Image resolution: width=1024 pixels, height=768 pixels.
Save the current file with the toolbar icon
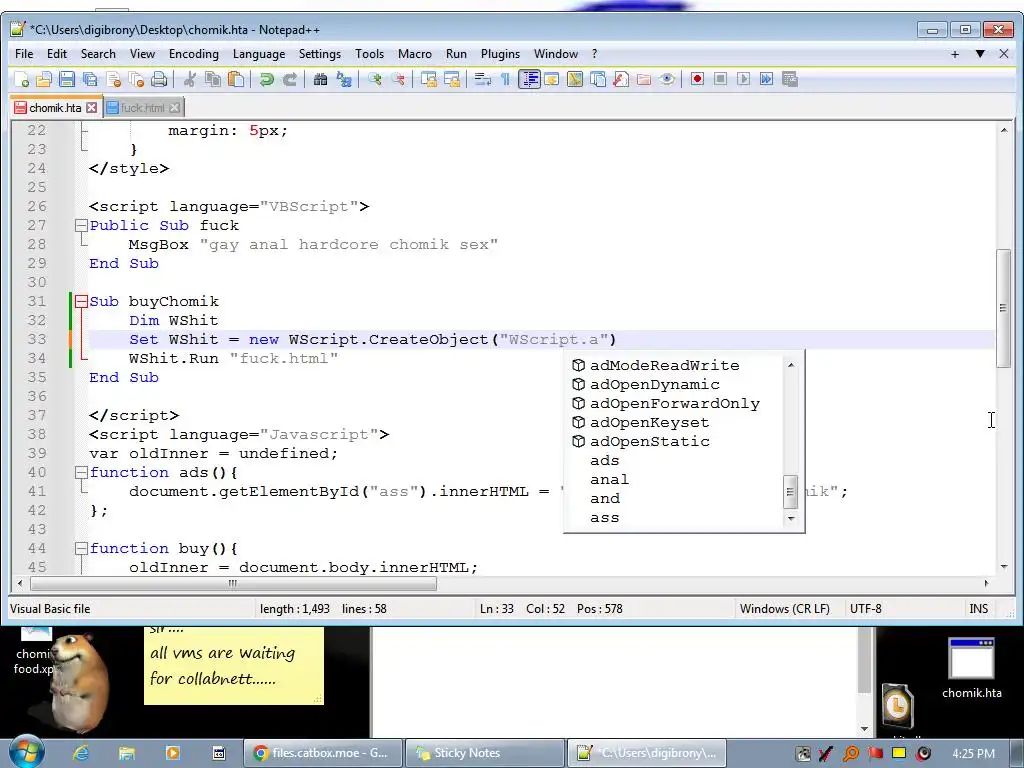tap(67, 80)
